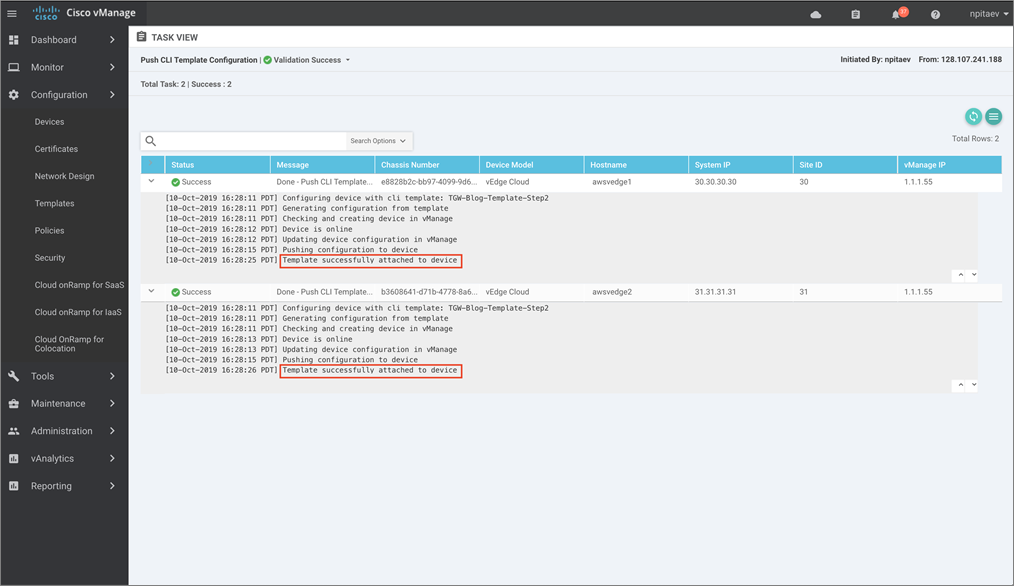Click the down arrow in awsvedge2 log
This screenshot has width=1014, height=586.
pos(974,385)
